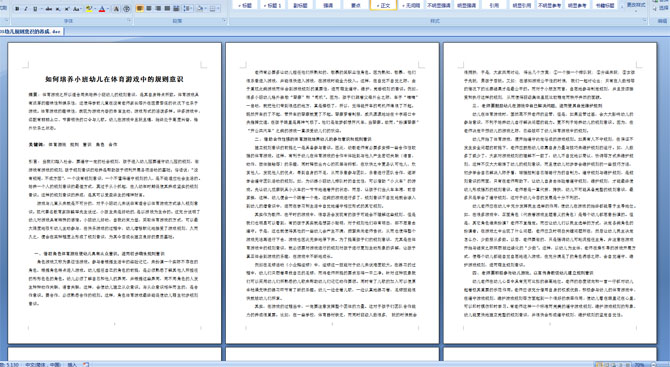
Task: Toggle bold formatting in font group
Action: tap(17, 9)
